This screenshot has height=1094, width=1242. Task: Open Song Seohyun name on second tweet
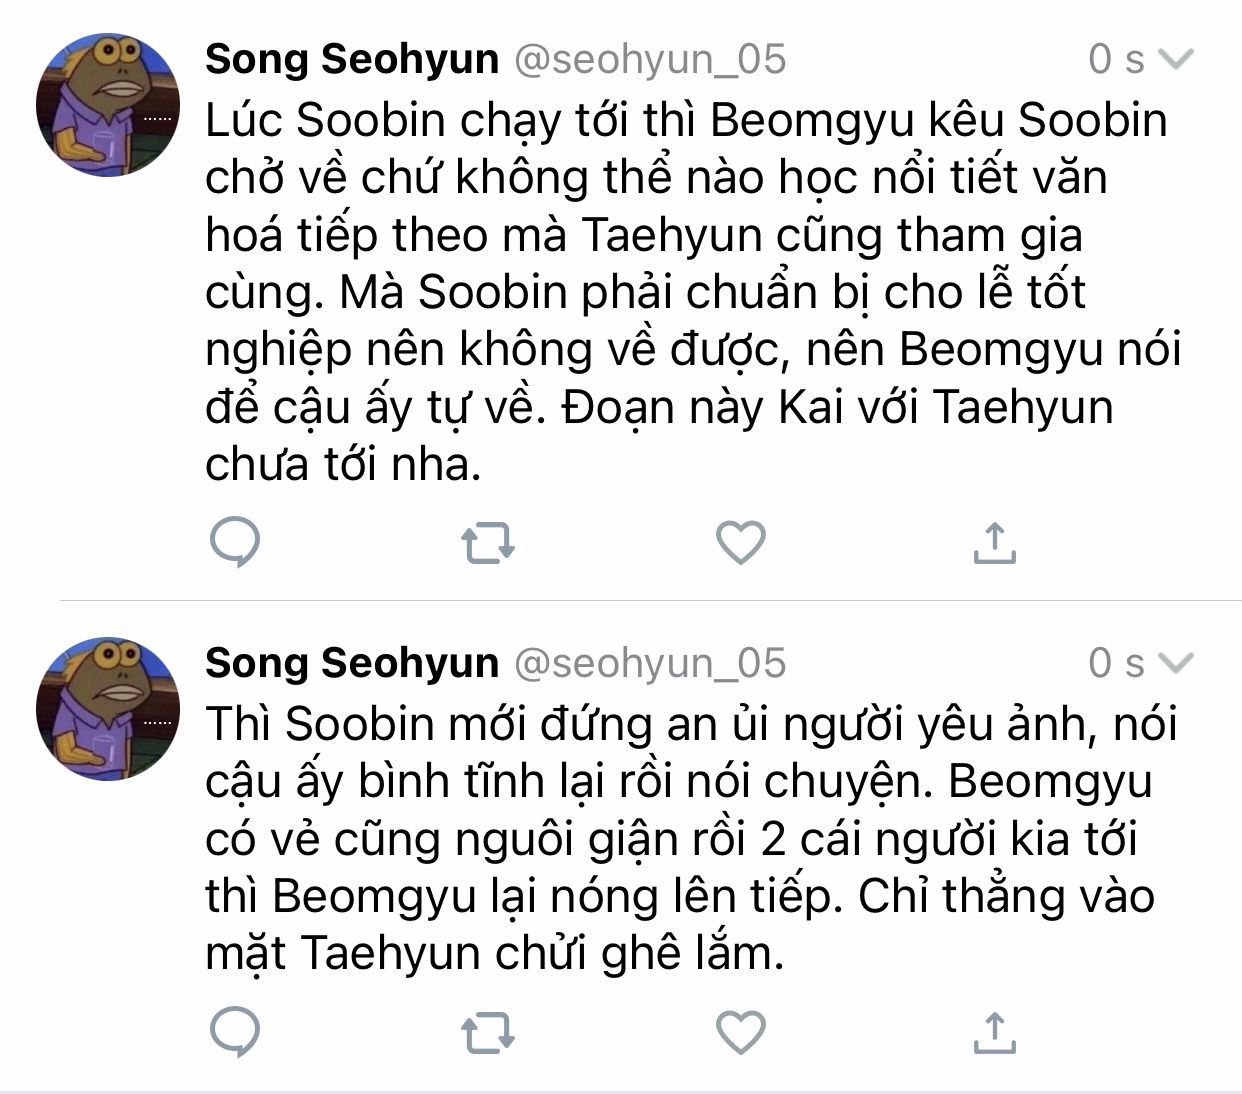click(352, 663)
